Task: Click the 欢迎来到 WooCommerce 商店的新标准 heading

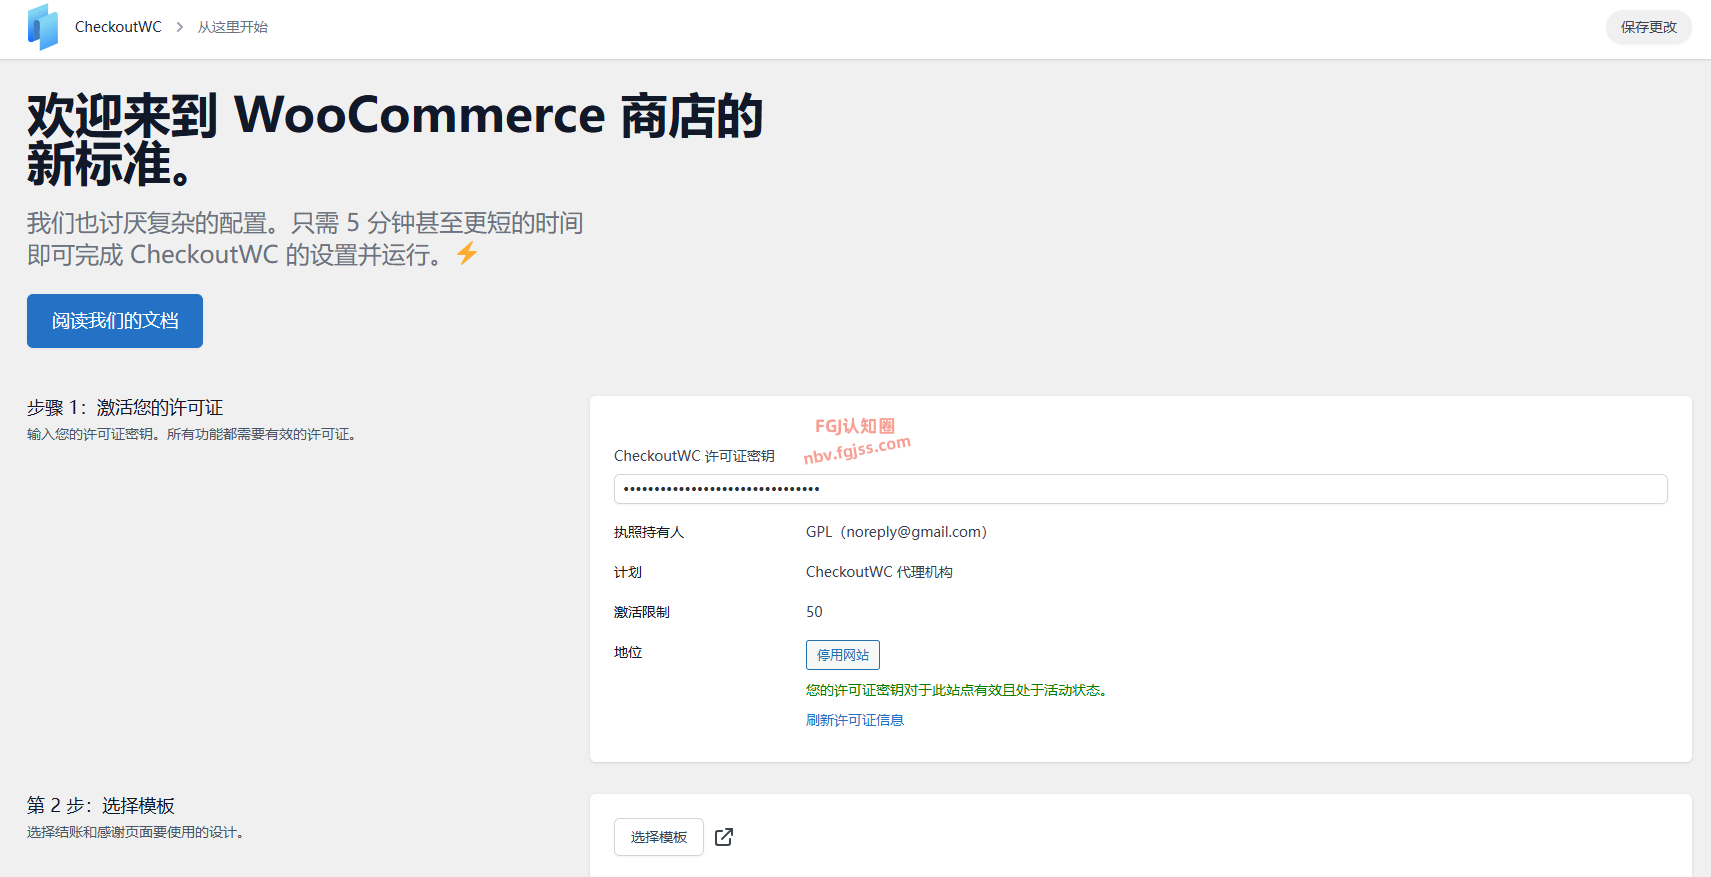Action: point(395,140)
